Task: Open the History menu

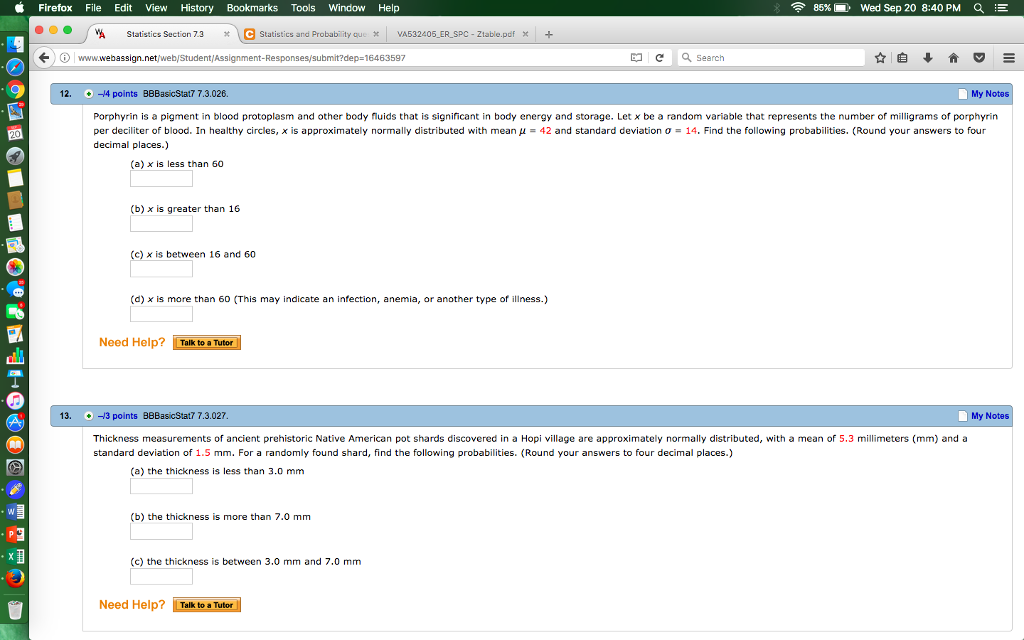Action: [x=196, y=8]
